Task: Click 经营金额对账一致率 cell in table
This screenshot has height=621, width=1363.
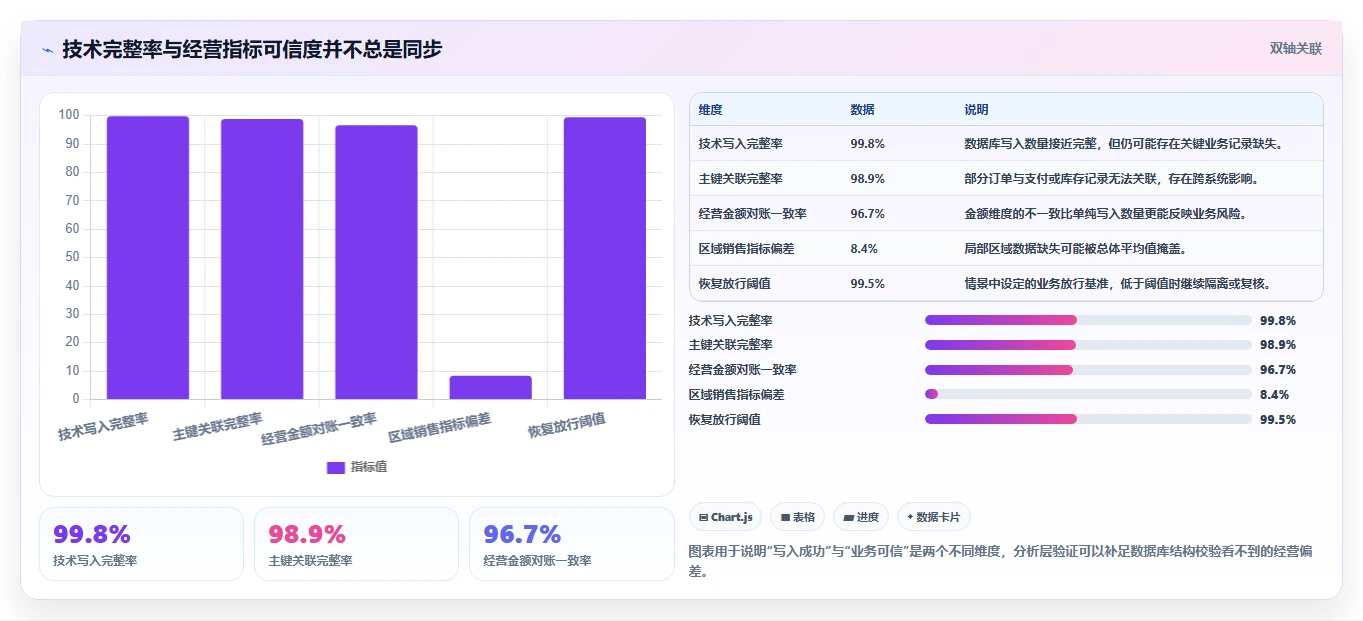Action: click(752, 214)
